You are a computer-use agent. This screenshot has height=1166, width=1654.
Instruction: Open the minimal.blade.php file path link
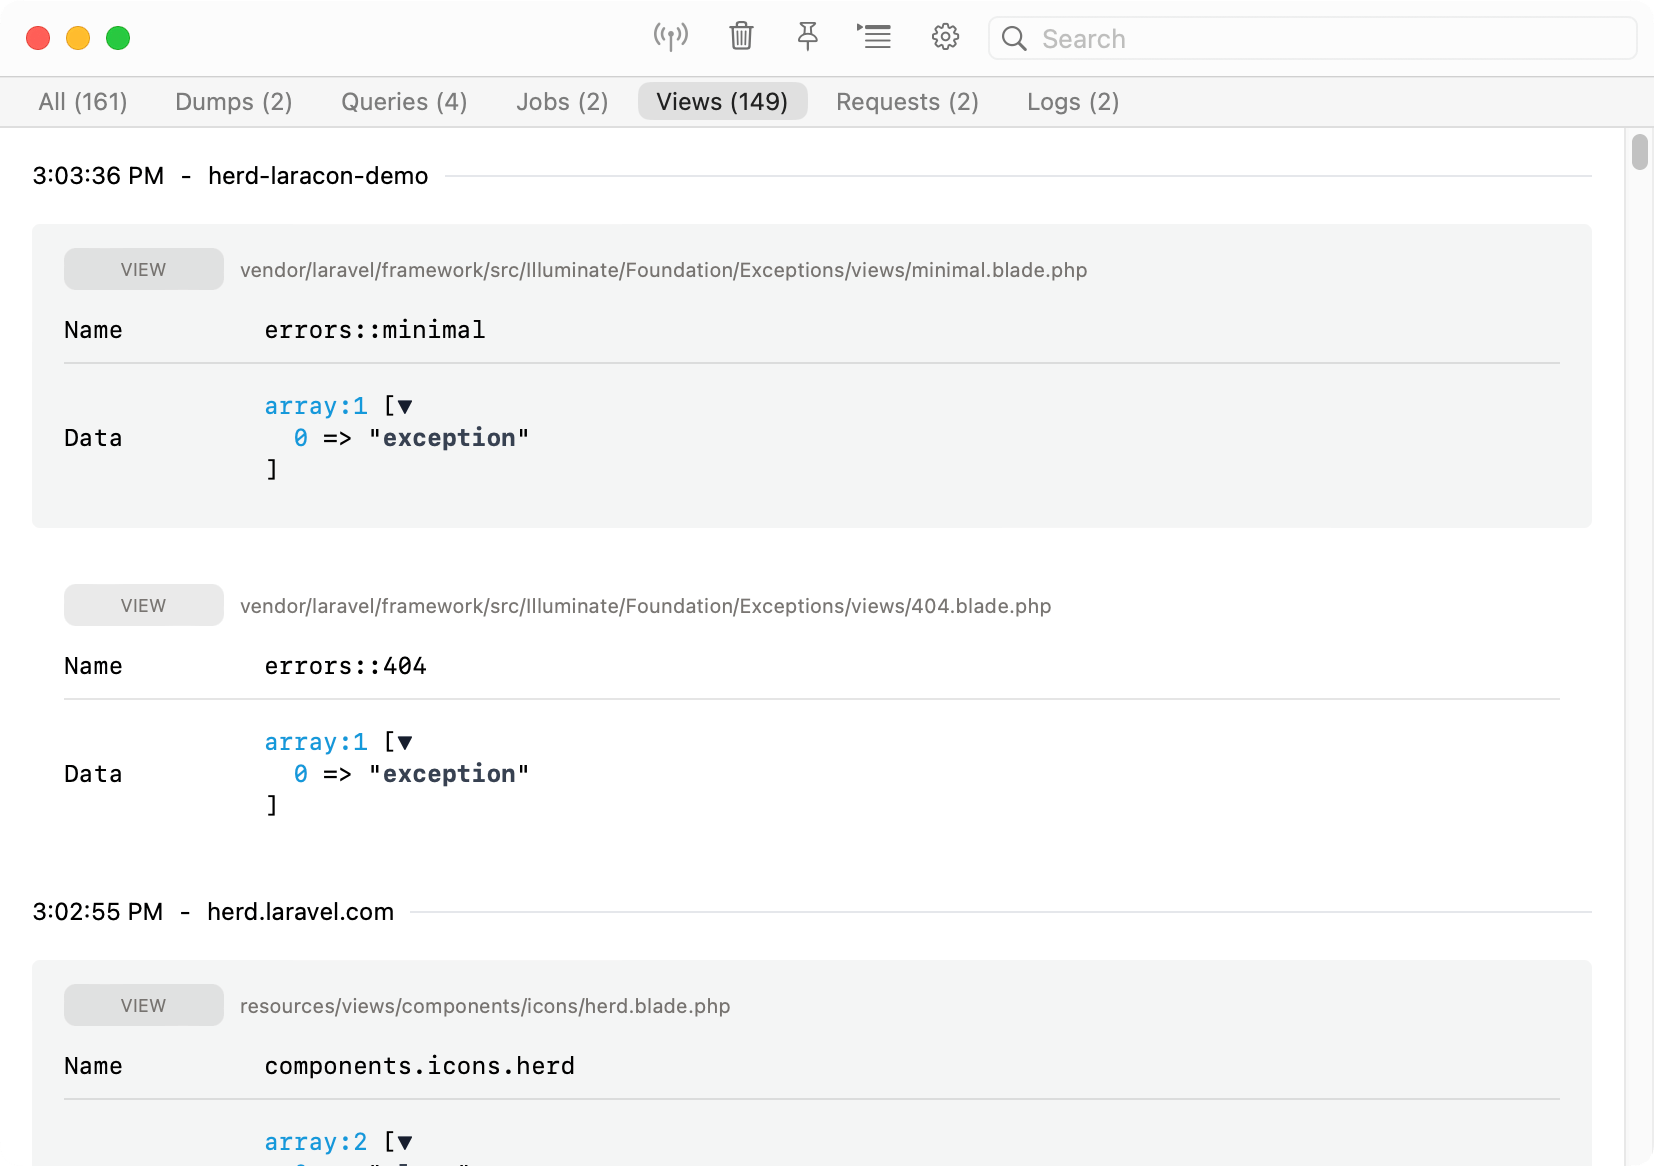coord(663,270)
